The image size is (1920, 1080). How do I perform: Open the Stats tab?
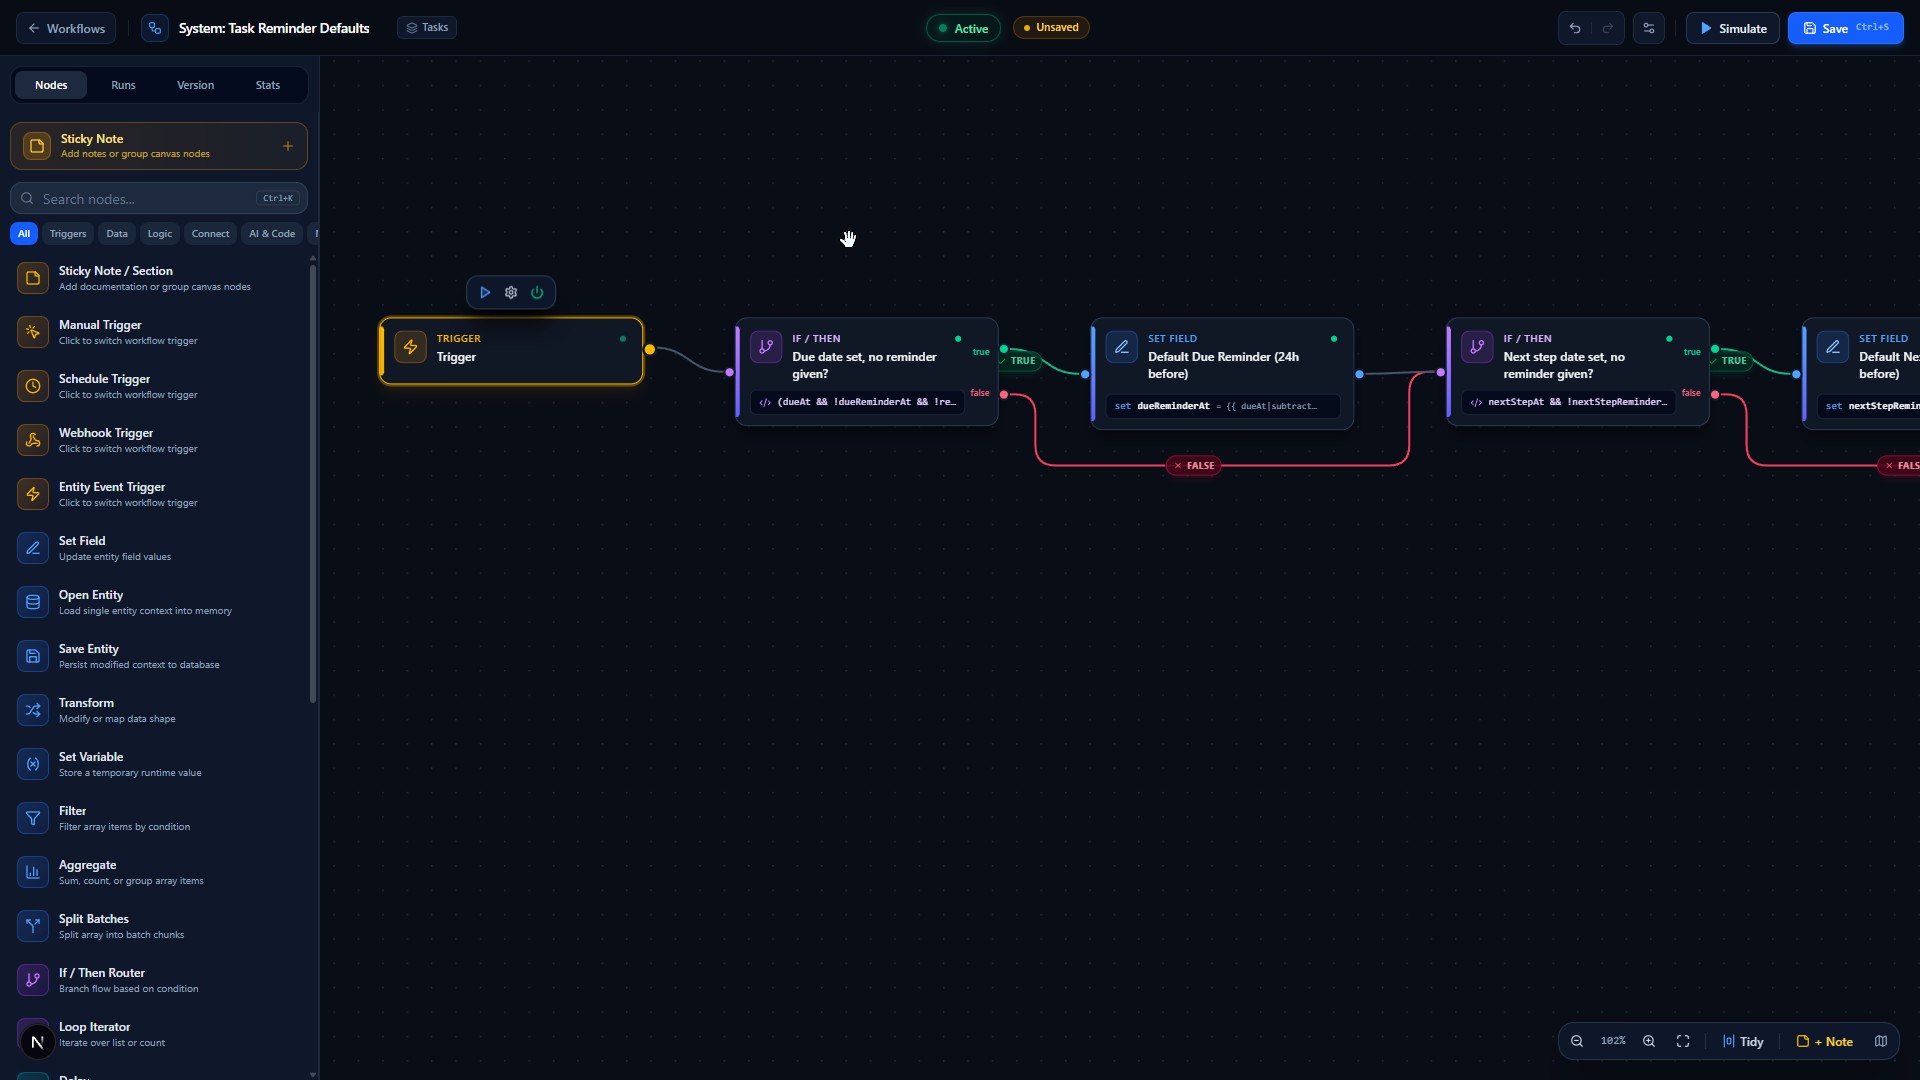(268, 85)
